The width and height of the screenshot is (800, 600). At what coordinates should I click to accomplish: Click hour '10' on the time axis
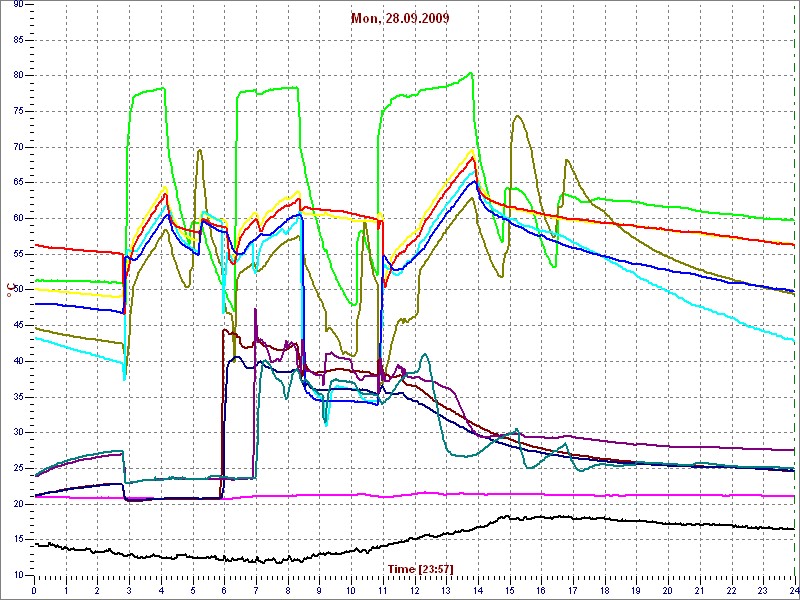pyautogui.click(x=351, y=590)
